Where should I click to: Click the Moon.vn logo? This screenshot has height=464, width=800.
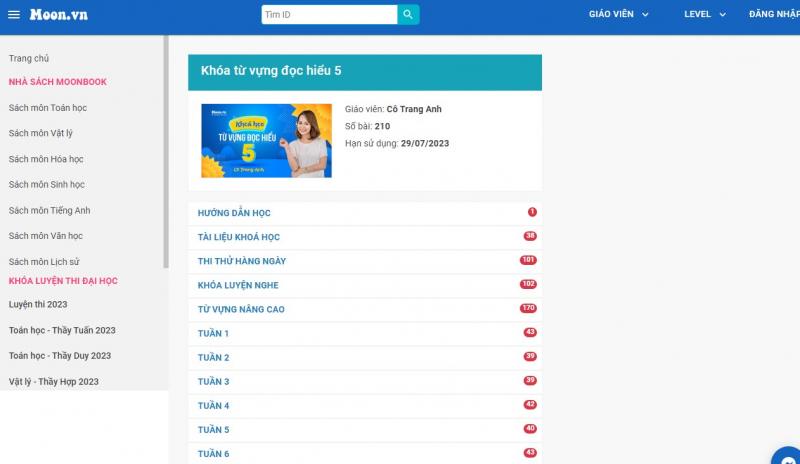58,15
